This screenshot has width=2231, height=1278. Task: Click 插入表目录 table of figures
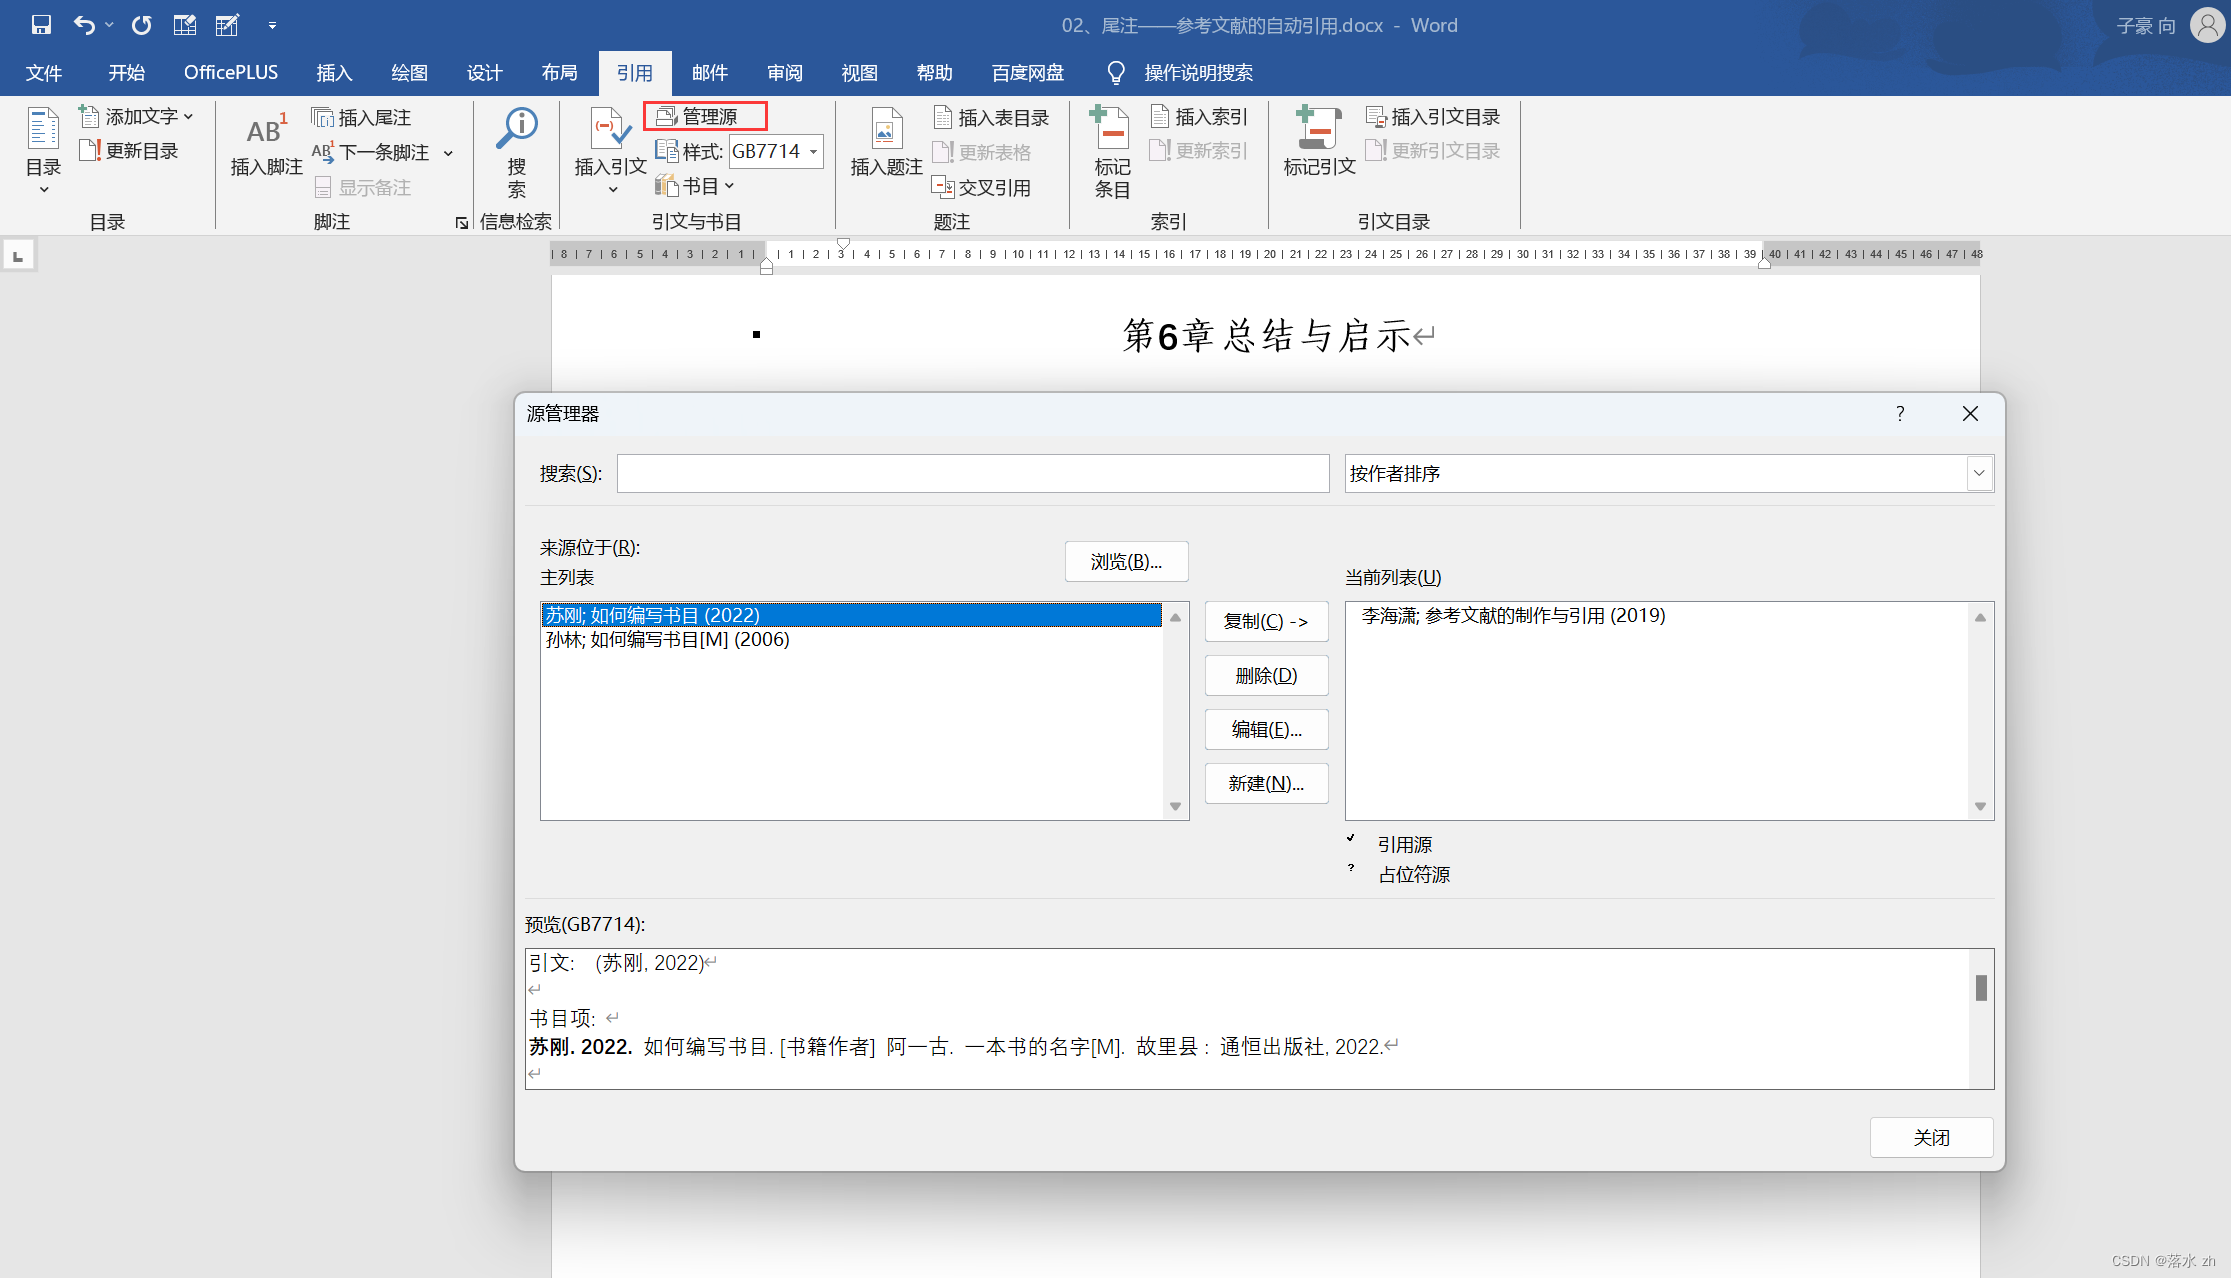point(991,118)
